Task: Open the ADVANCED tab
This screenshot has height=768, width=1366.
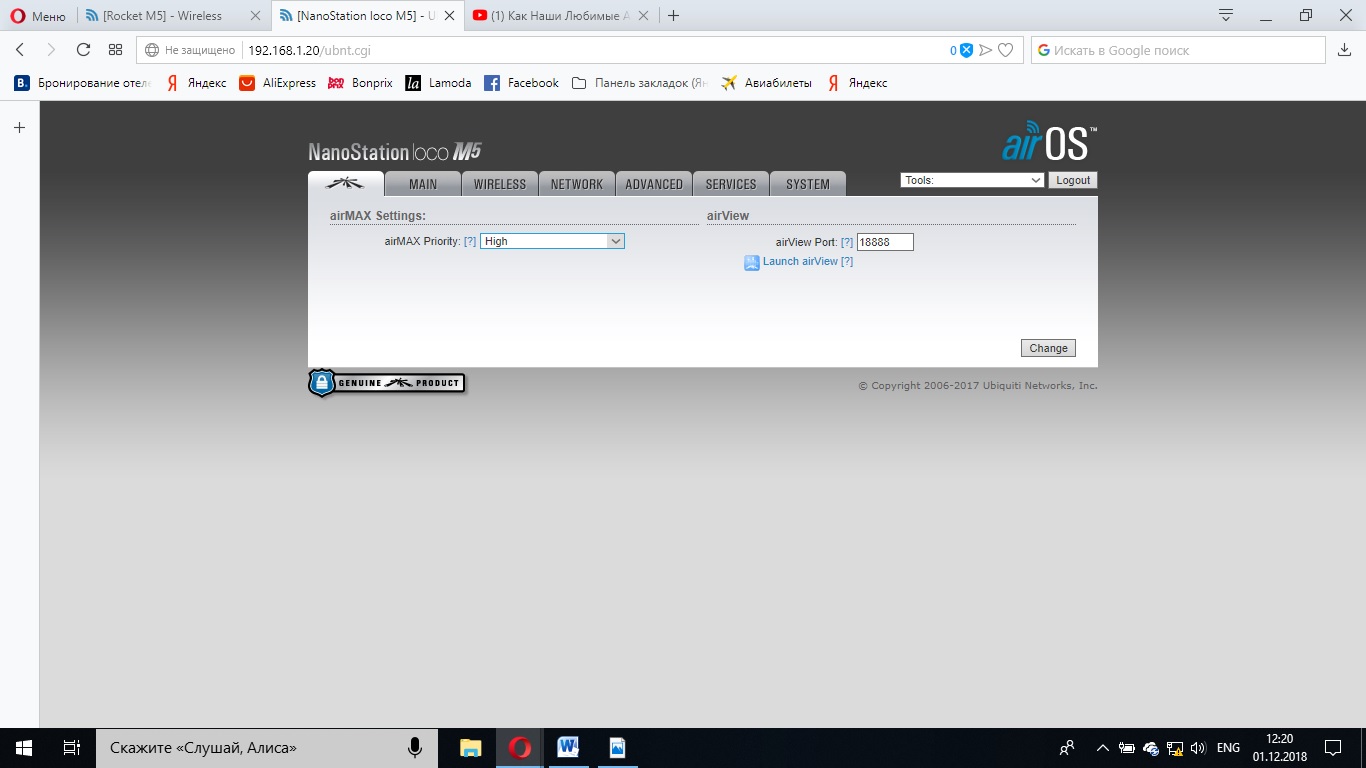Action: 654,184
